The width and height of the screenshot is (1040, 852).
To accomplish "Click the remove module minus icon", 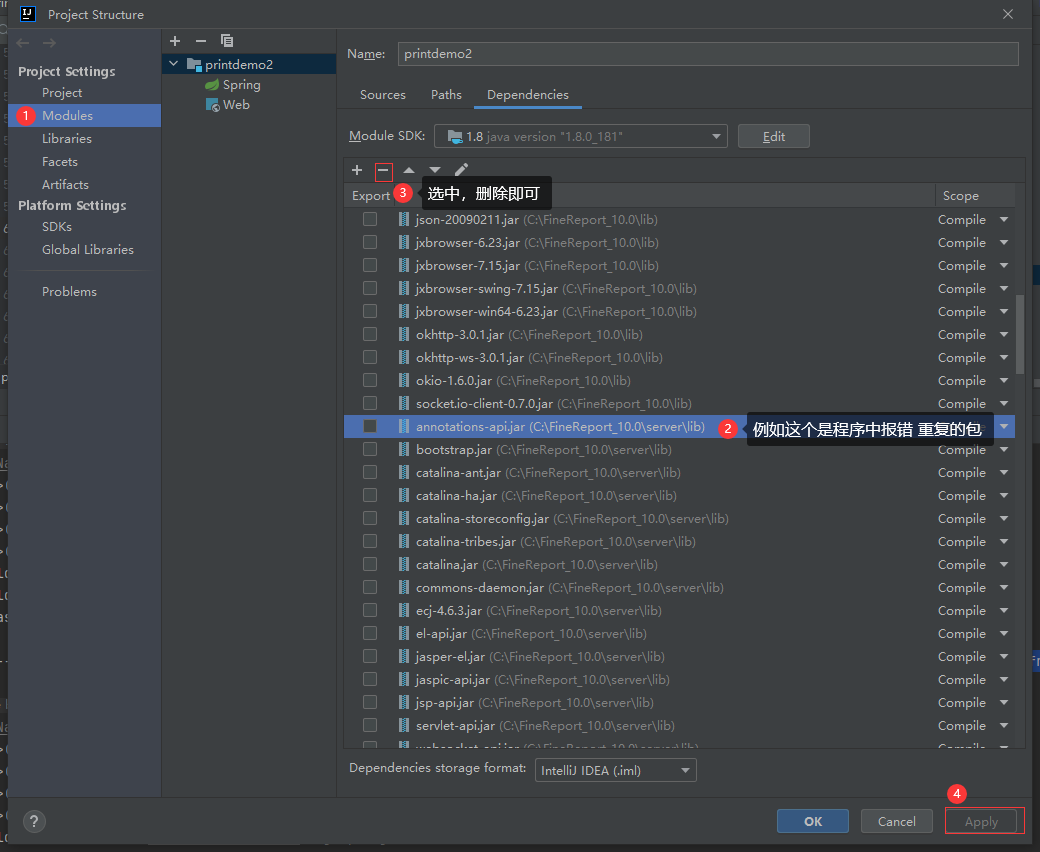I will click(x=201, y=41).
